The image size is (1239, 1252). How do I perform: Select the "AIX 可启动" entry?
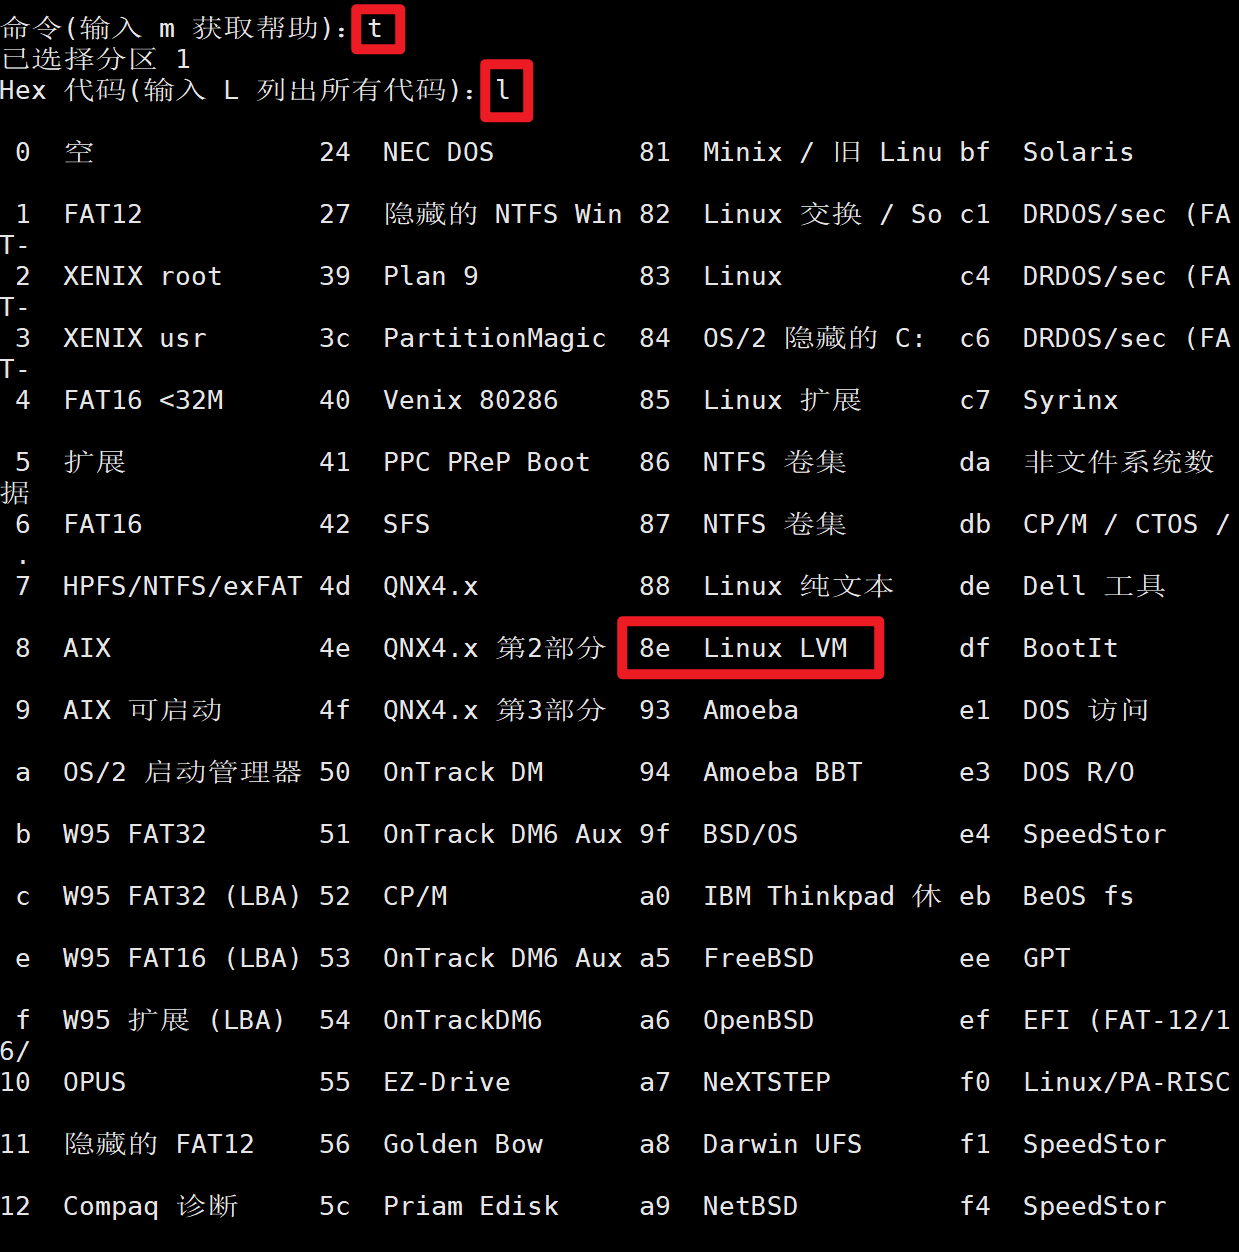point(143,710)
